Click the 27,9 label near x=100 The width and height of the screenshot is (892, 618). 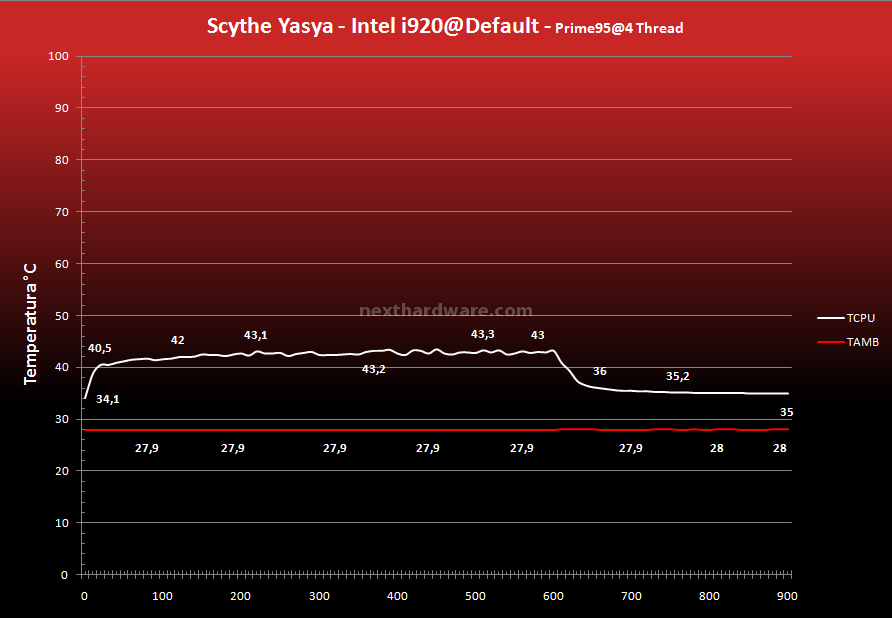point(147,448)
